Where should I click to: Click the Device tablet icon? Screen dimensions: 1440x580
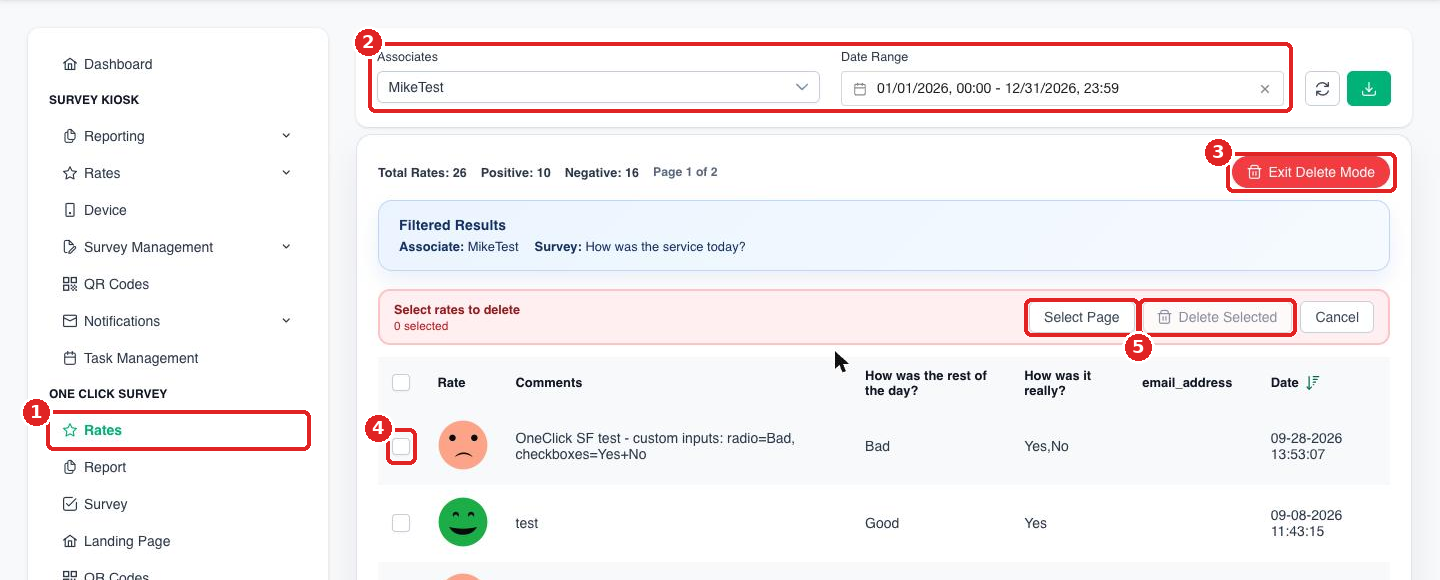point(70,210)
